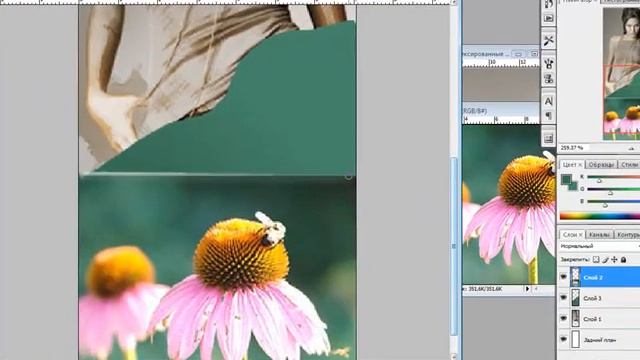The width and height of the screenshot is (640, 360).
Task: Enable Lock transparent pixels icon
Action: (x=596, y=260)
